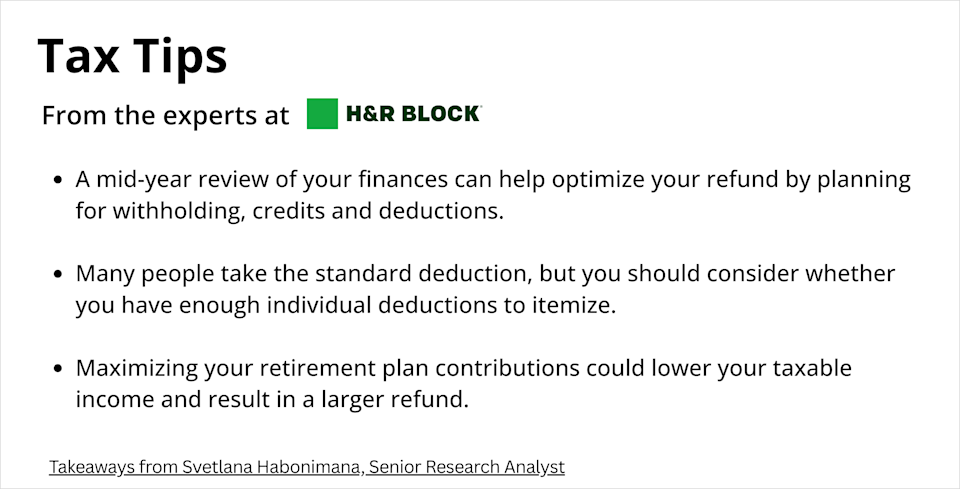The height and width of the screenshot is (489, 960).
Task: Click the line starting Maximizing your retirement plan
Action: (464, 367)
